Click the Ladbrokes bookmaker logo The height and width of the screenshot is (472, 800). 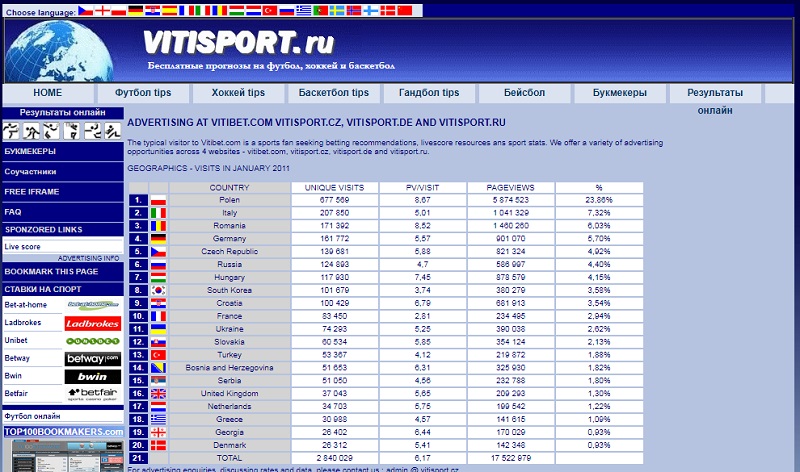93,323
